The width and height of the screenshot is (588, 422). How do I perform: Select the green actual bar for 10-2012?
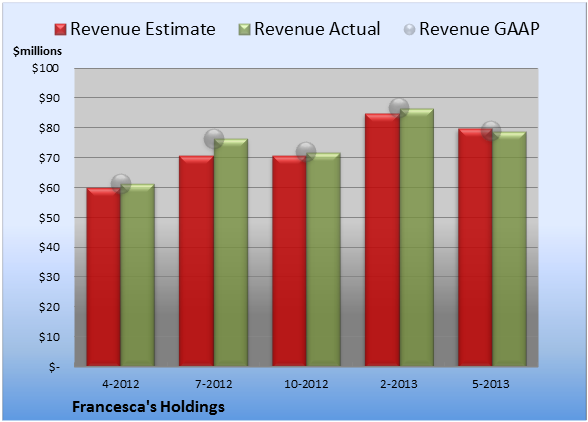pos(323,259)
